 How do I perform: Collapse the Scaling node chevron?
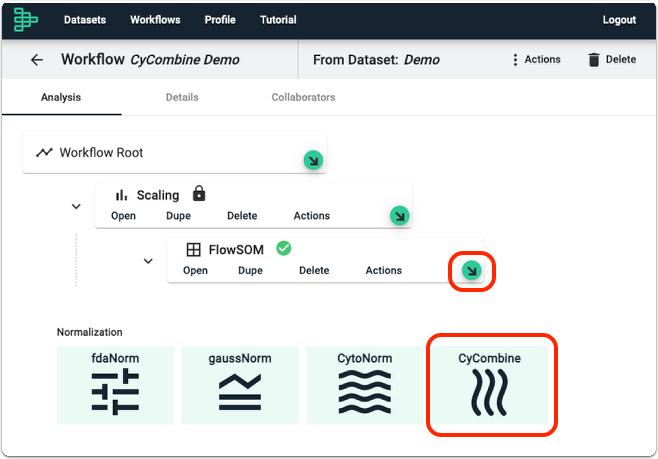point(76,206)
